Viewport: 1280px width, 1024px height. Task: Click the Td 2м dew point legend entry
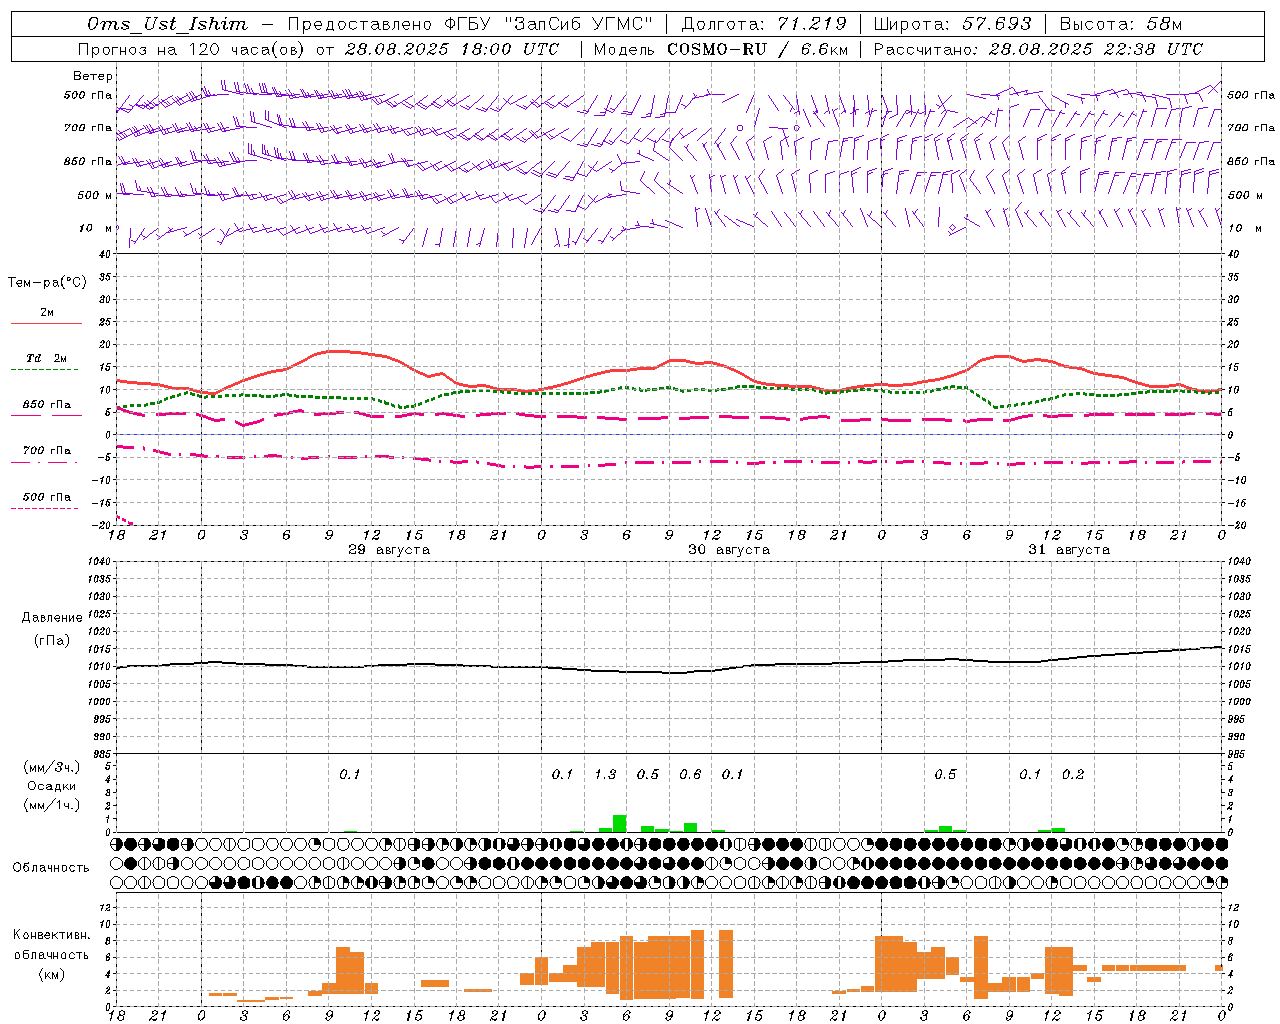[x=46, y=358]
